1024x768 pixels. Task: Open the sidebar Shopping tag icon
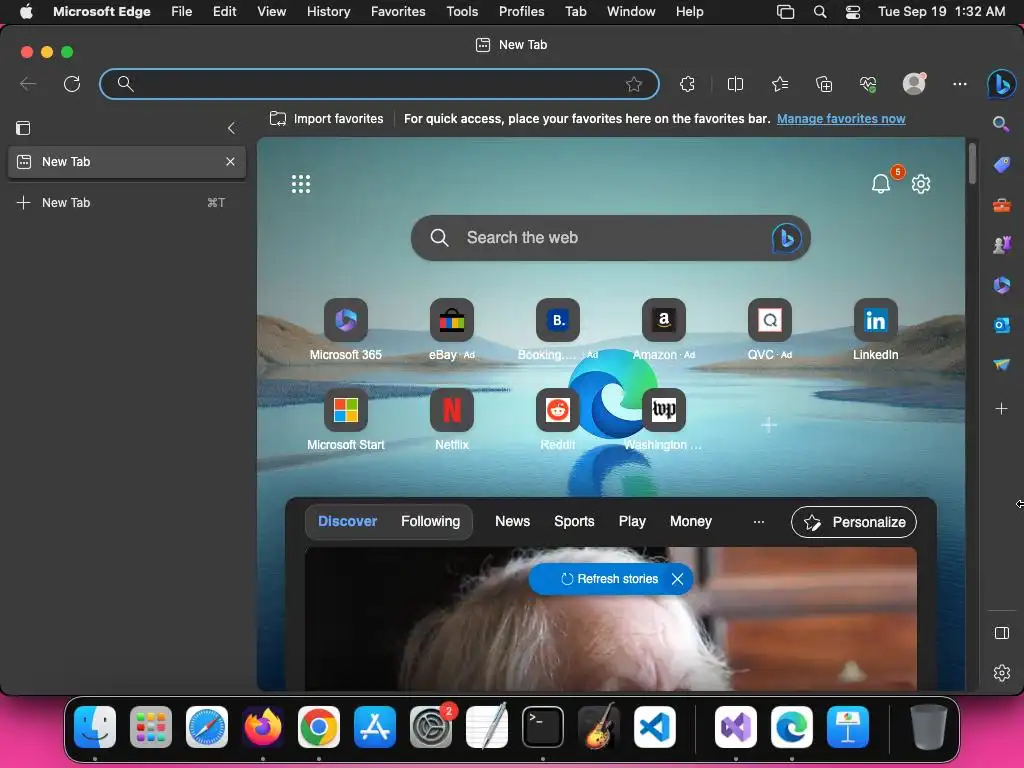1001,165
